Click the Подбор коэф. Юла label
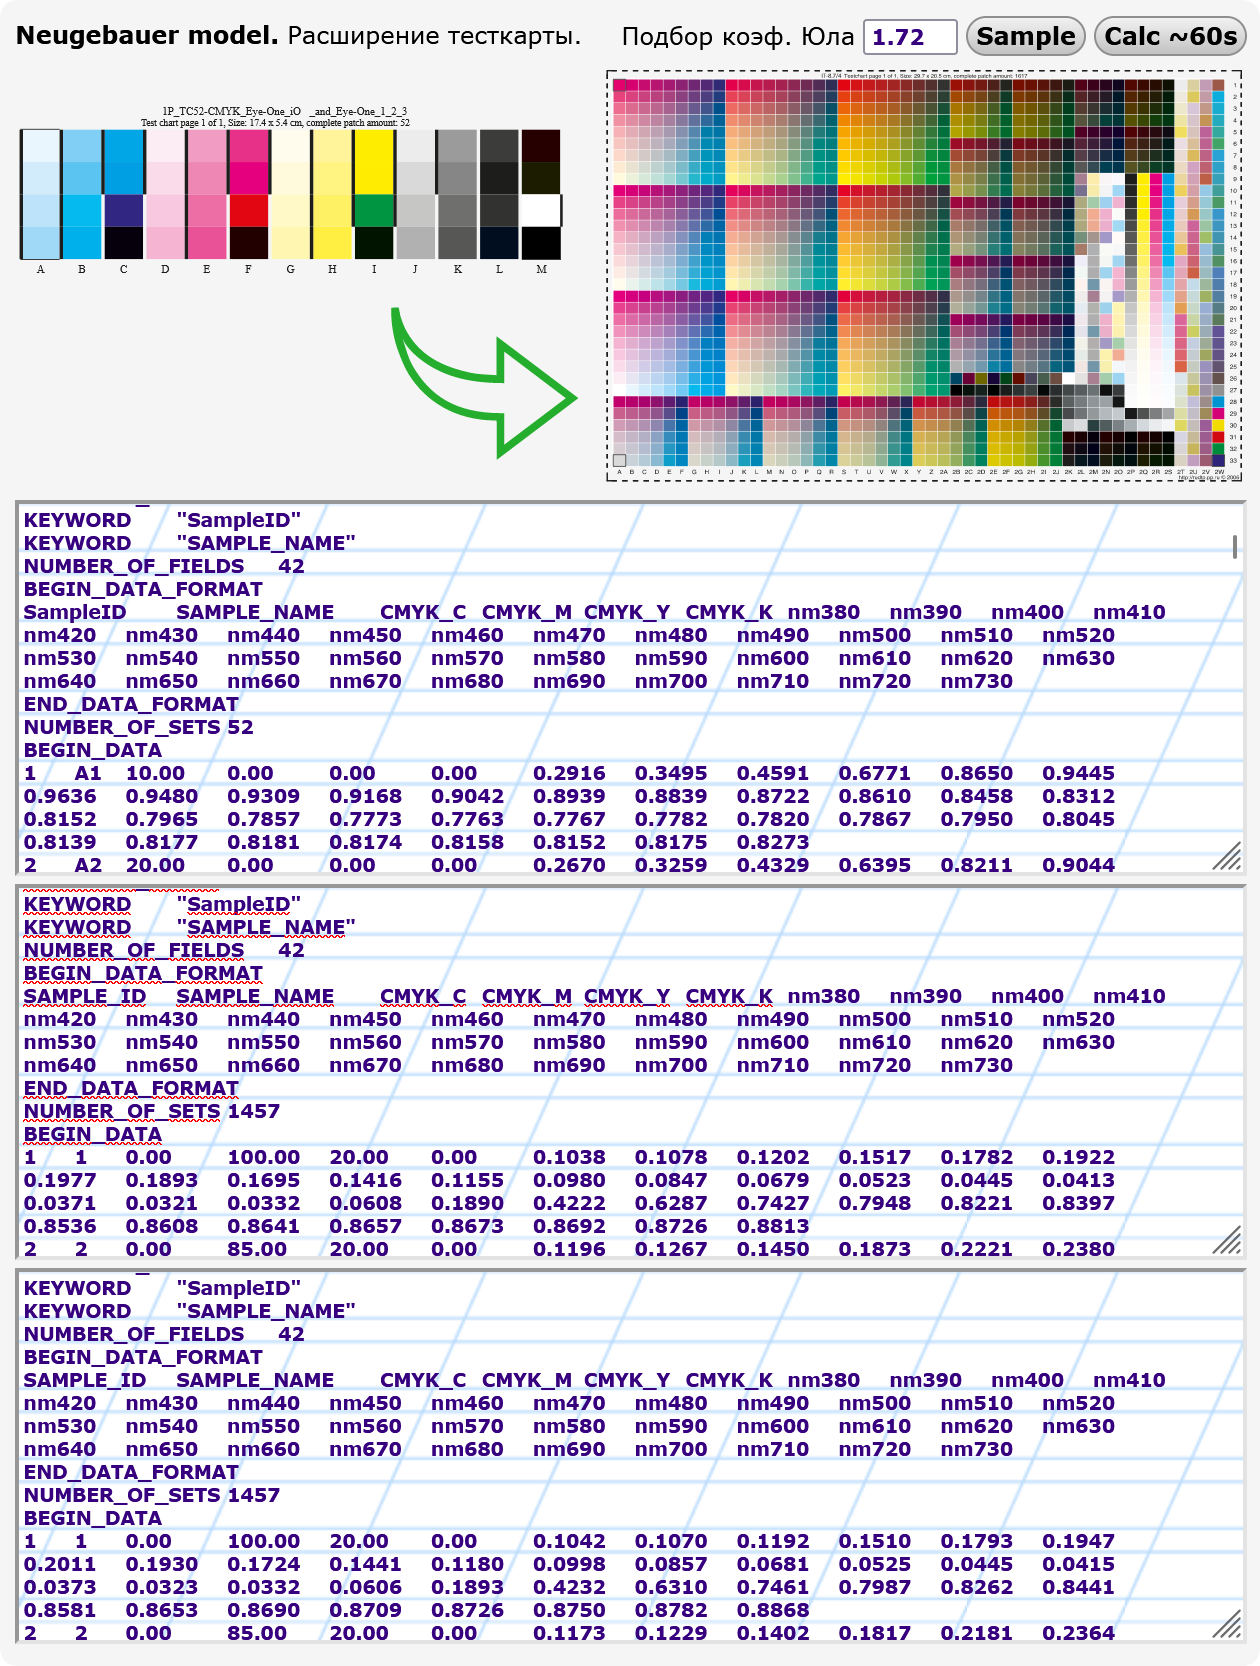 point(737,37)
